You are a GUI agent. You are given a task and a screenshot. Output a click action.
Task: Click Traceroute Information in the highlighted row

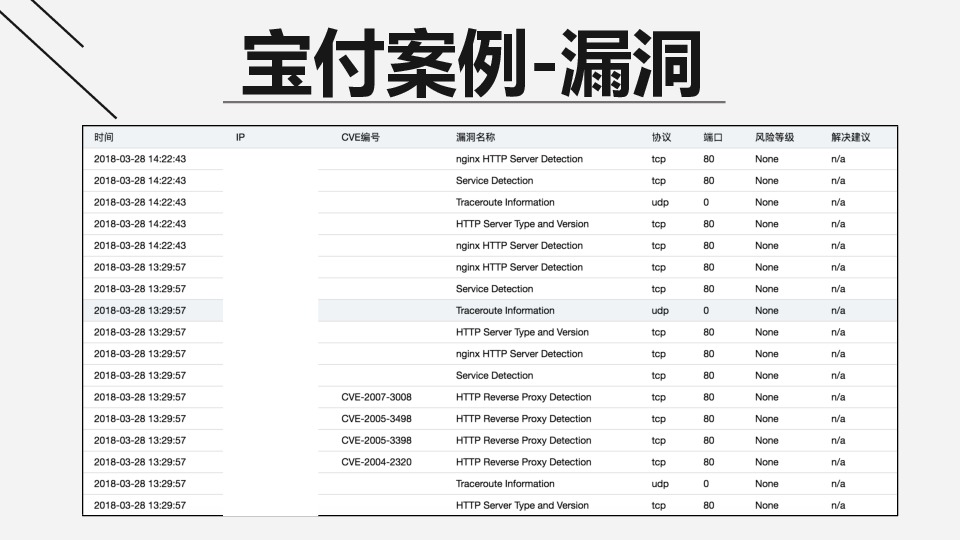(505, 310)
